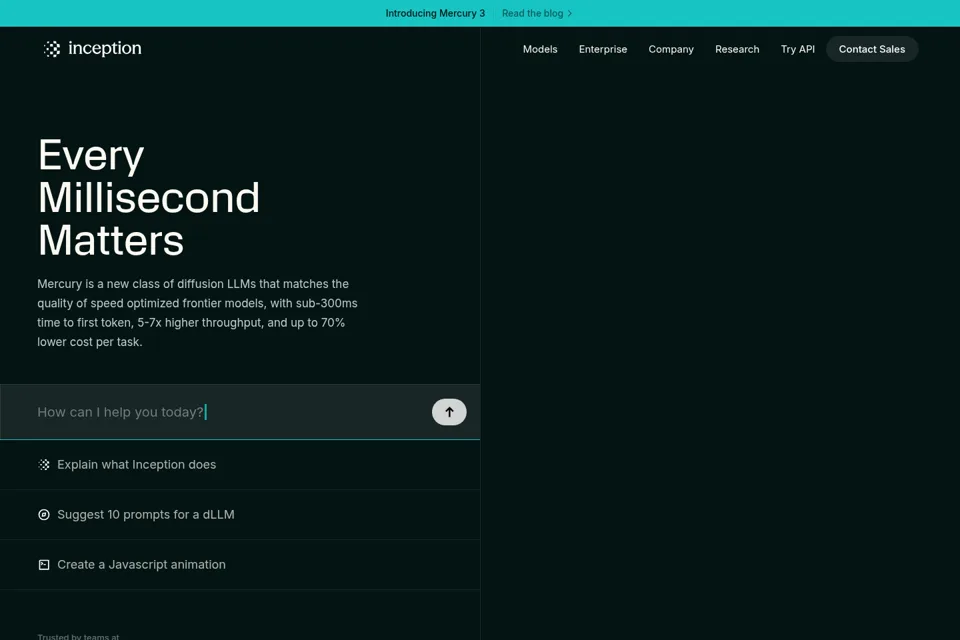Open the Enterprise menu
The width and height of the screenshot is (960, 640).
[x=602, y=49]
